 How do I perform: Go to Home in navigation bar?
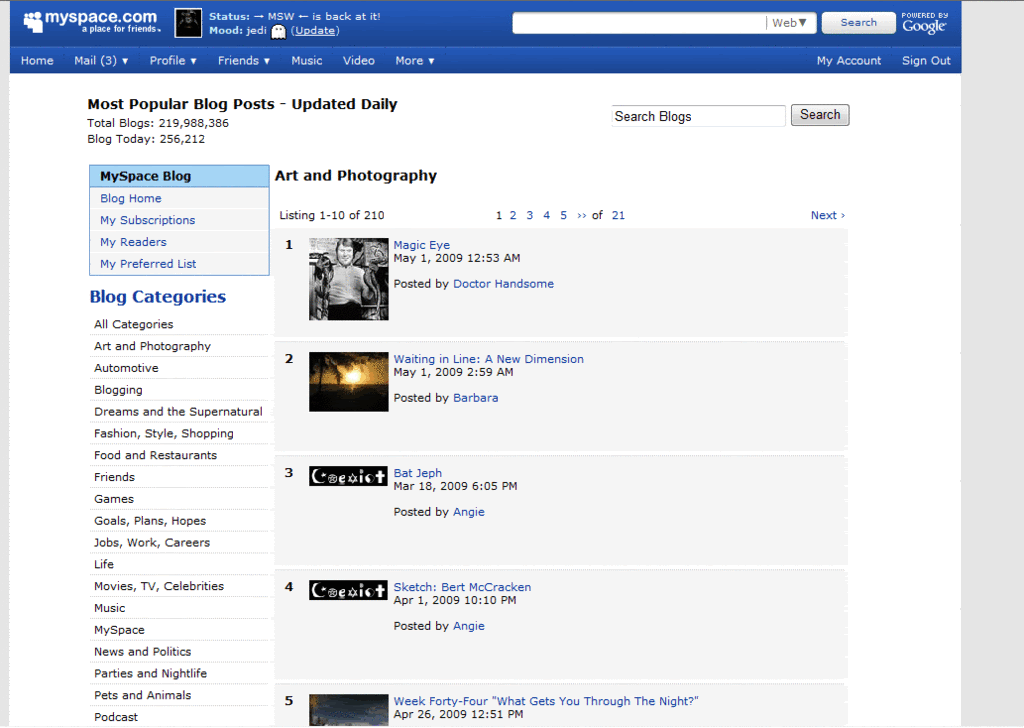tap(37, 61)
